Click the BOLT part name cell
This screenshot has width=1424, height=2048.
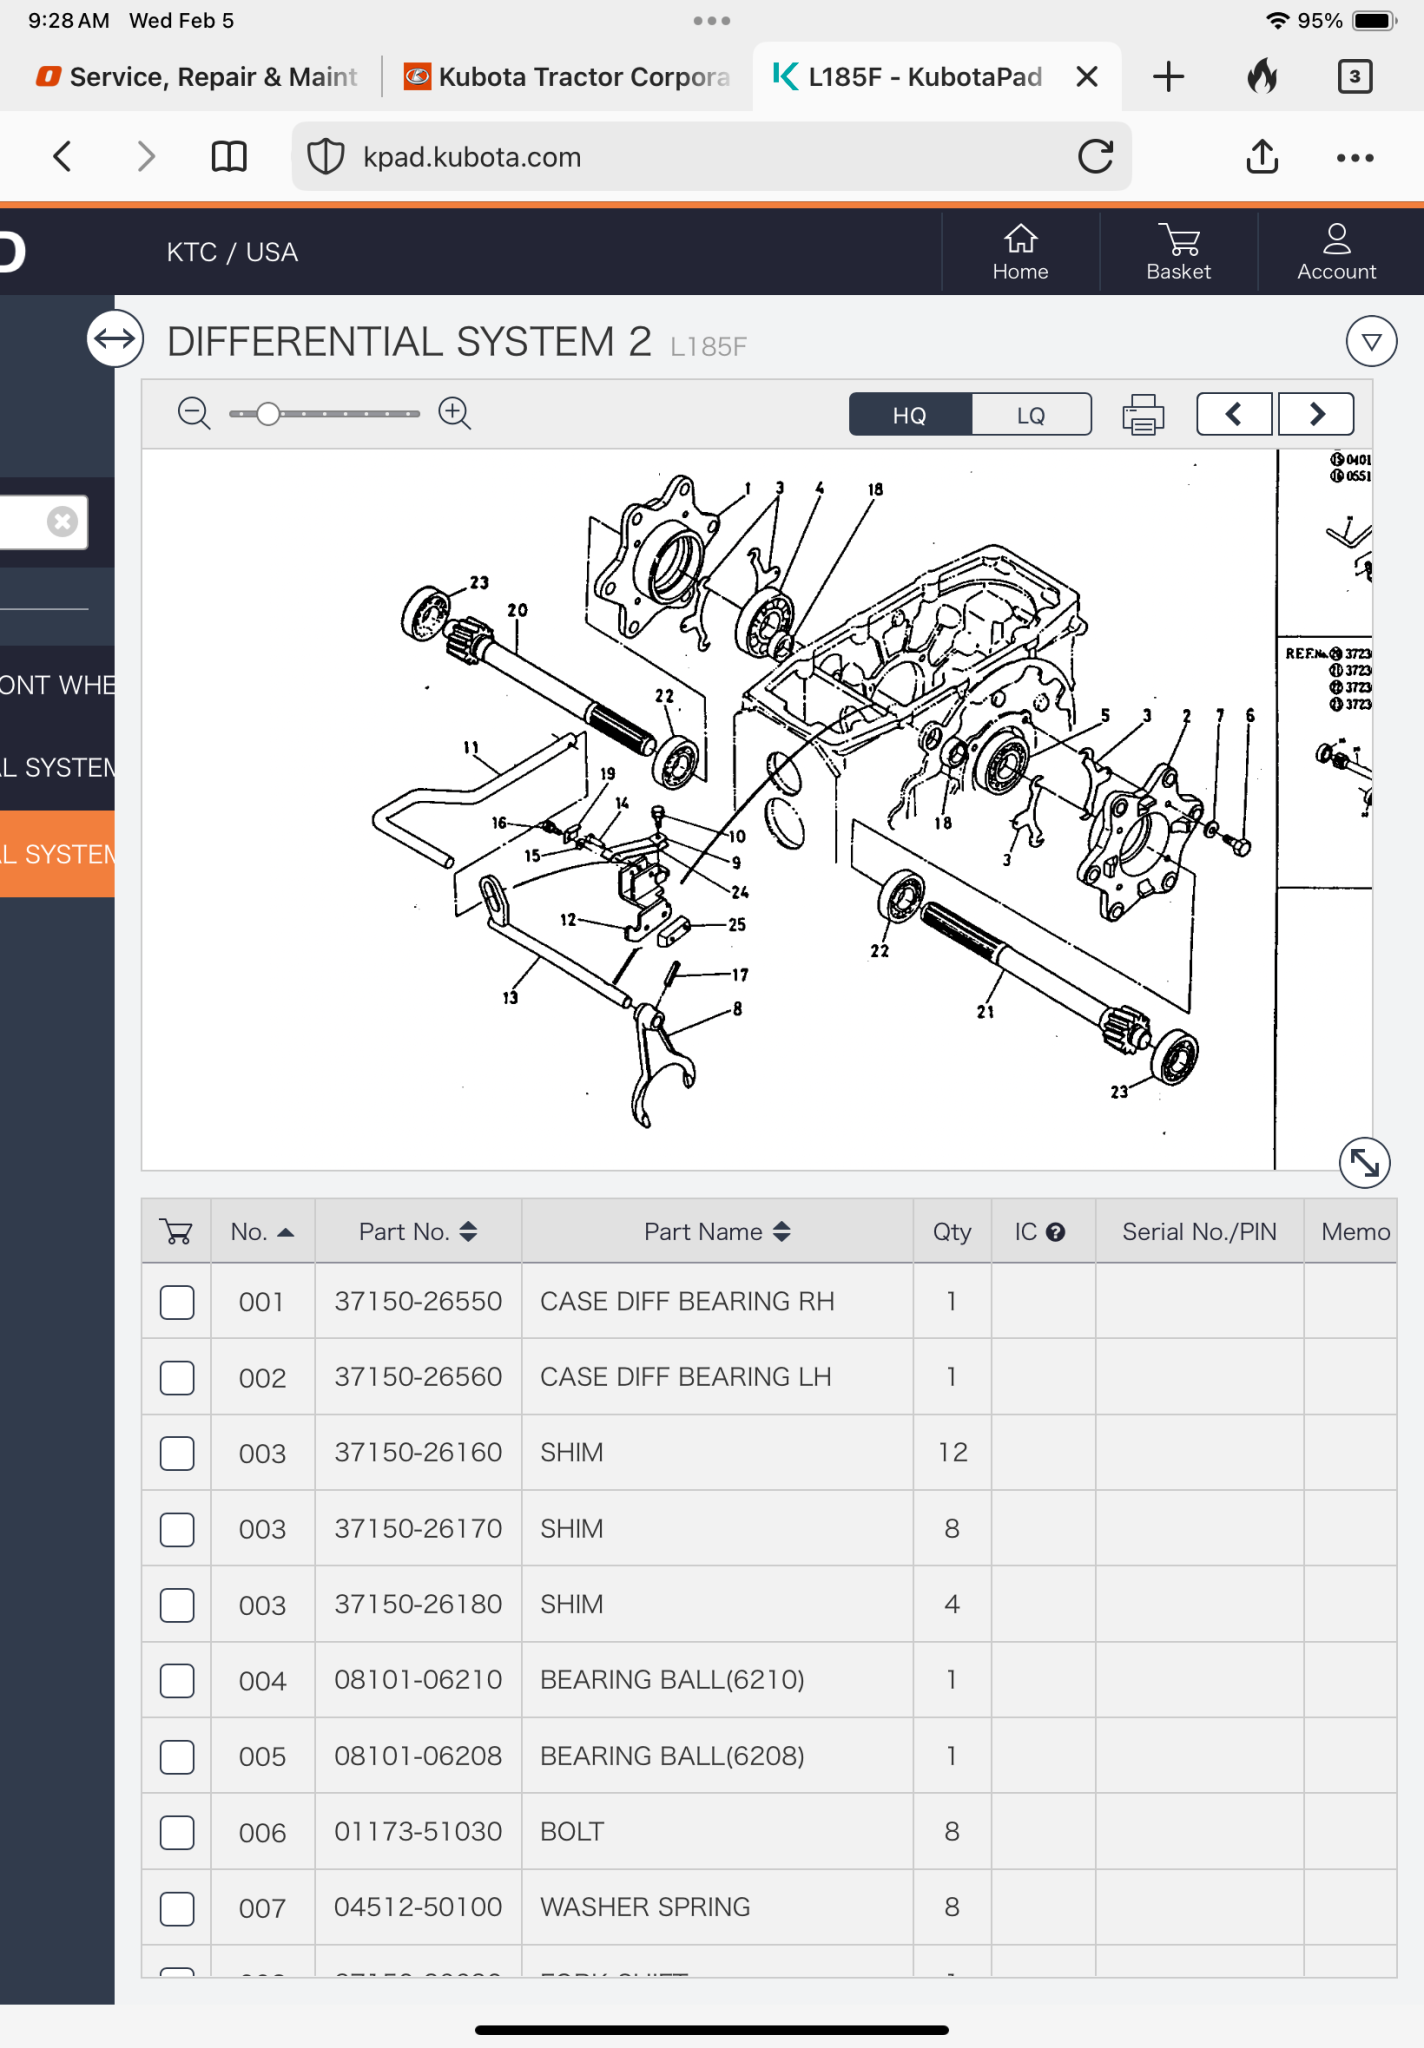click(x=717, y=1831)
